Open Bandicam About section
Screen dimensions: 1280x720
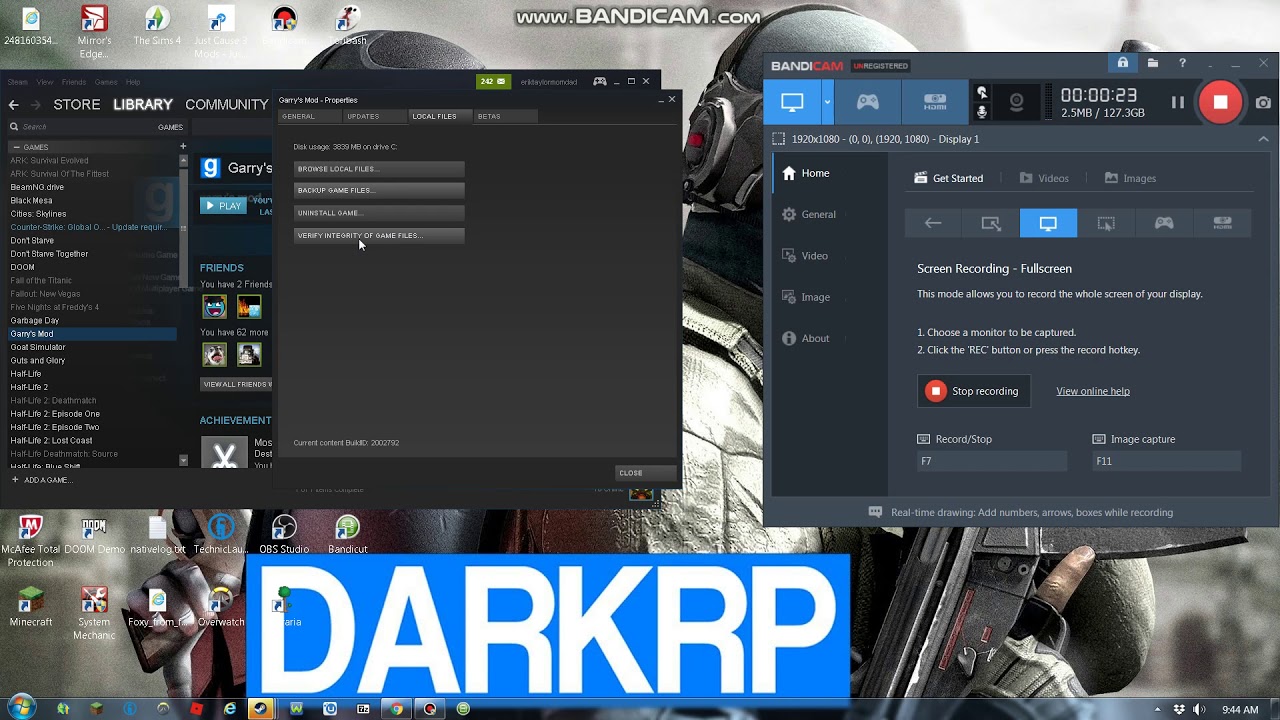806,338
